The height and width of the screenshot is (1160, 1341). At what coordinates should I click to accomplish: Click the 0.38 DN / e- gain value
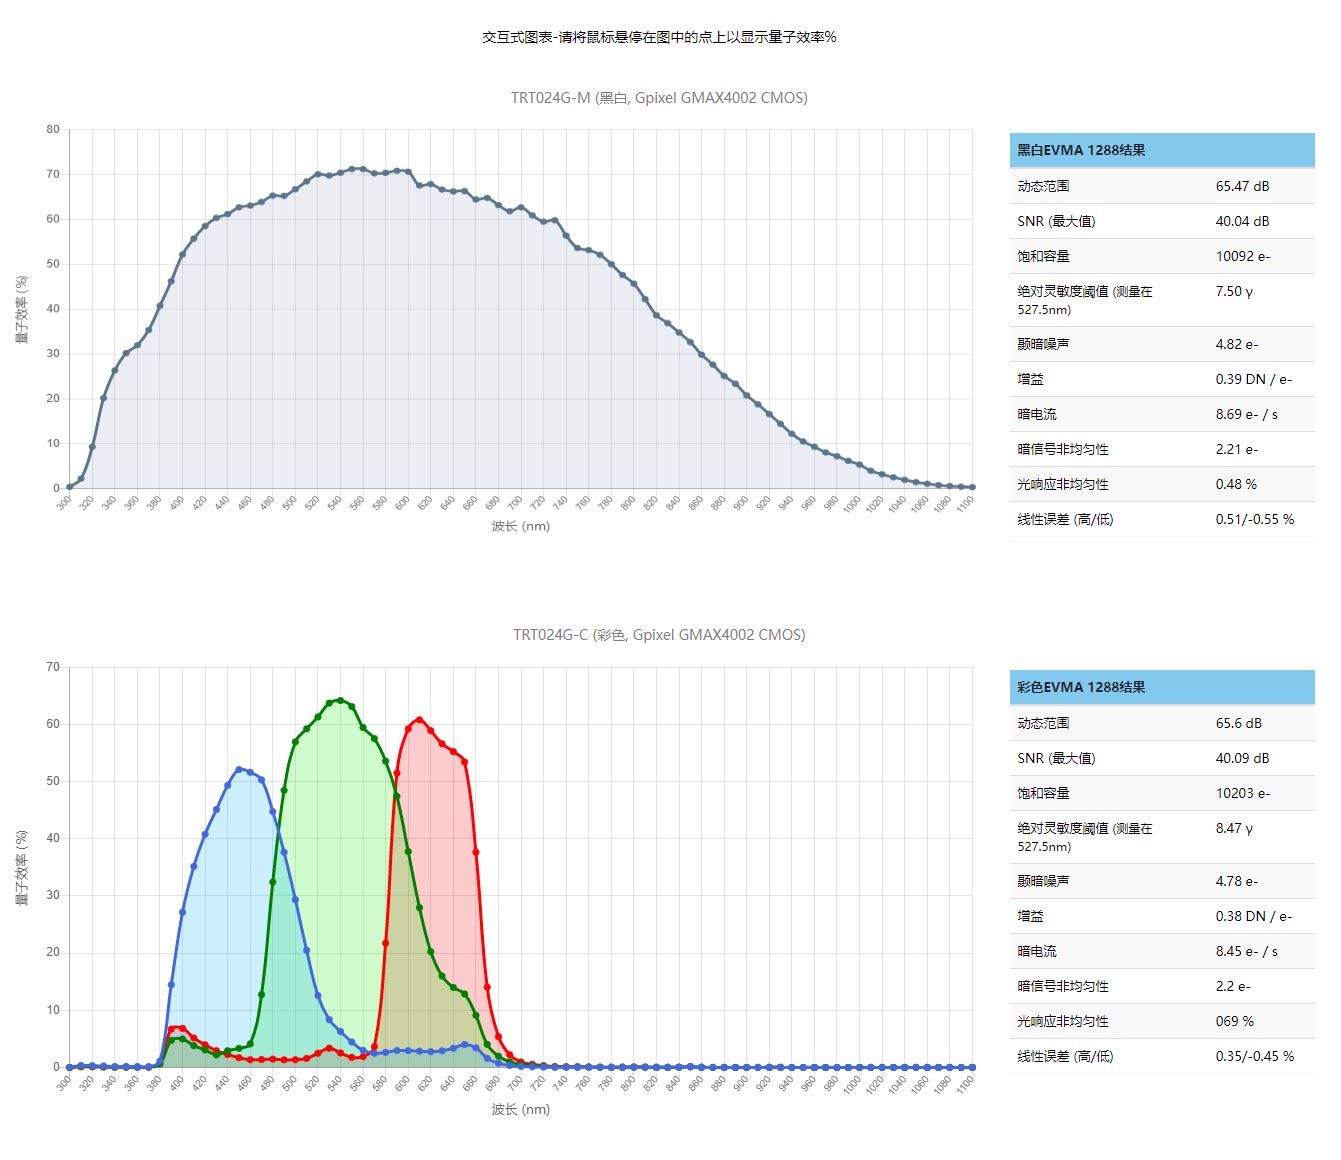click(1253, 916)
